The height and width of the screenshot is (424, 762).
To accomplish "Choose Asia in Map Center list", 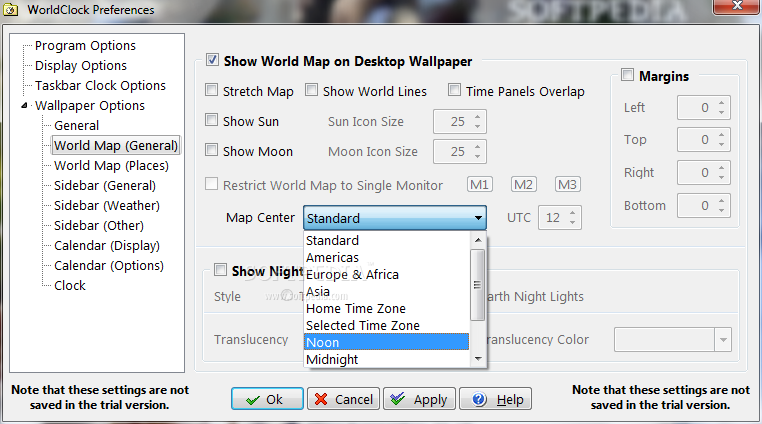I will pyautogui.click(x=387, y=291).
